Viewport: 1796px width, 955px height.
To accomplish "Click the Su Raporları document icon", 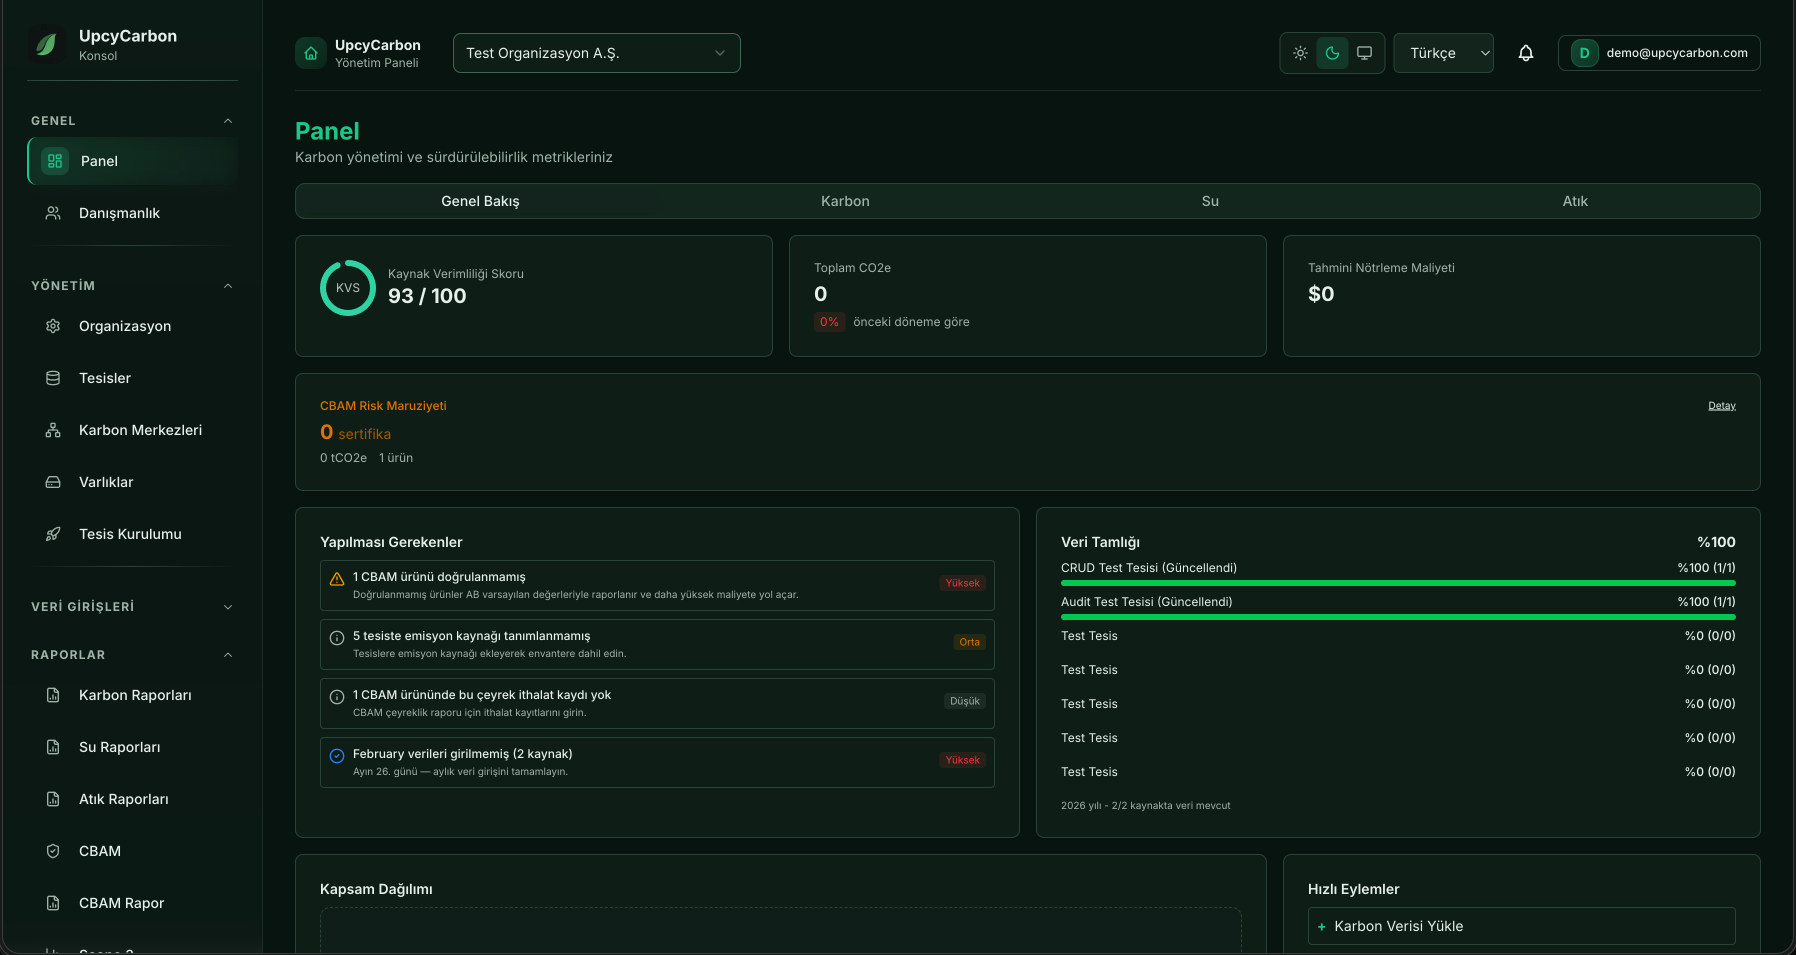I will click(x=53, y=747).
